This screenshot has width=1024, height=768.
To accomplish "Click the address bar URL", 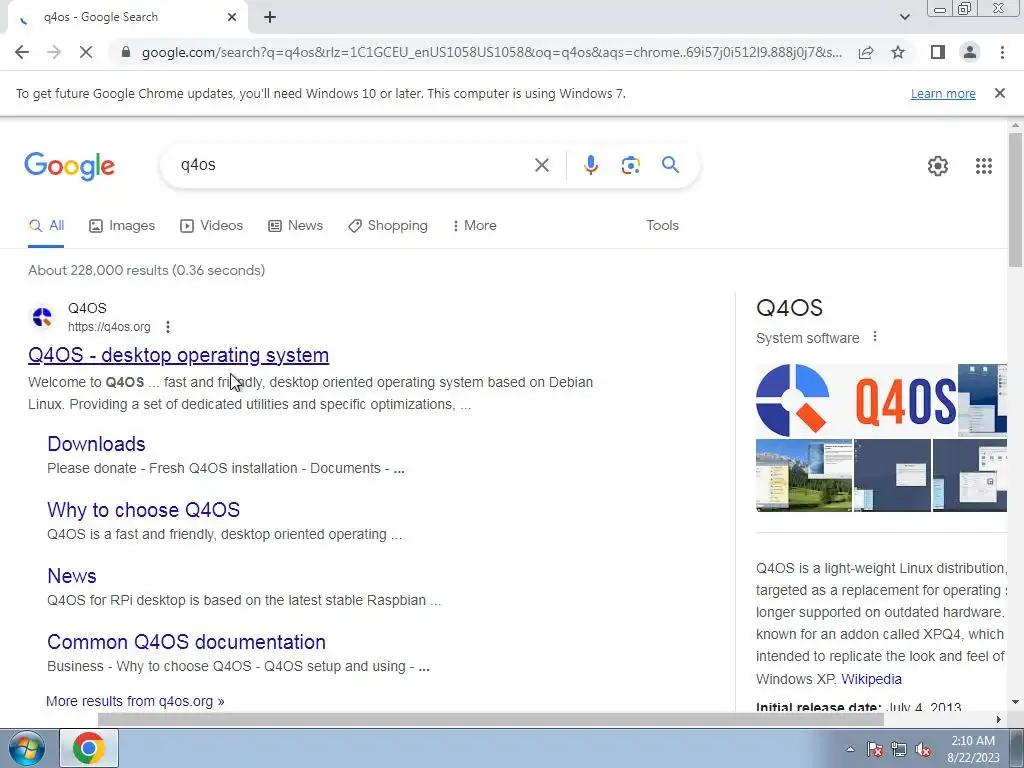I will click(x=491, y=52).
